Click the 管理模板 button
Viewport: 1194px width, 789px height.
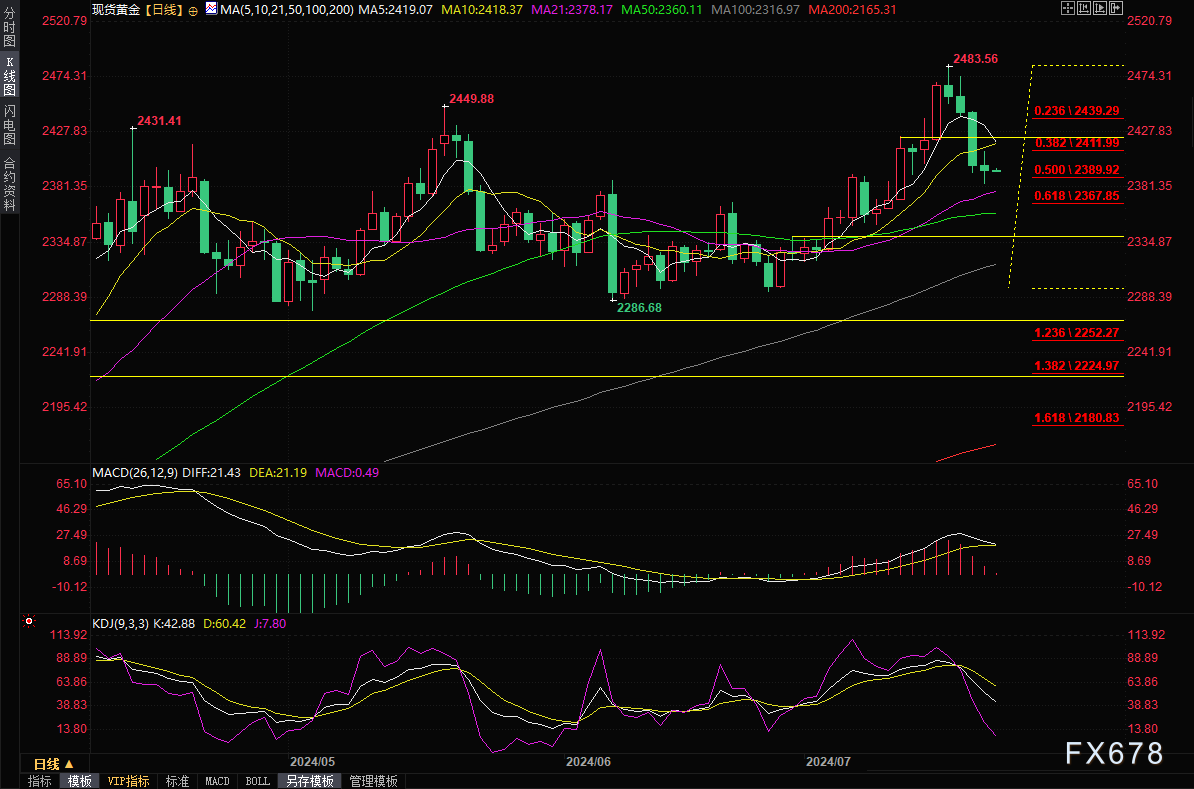tap(373, 781)
